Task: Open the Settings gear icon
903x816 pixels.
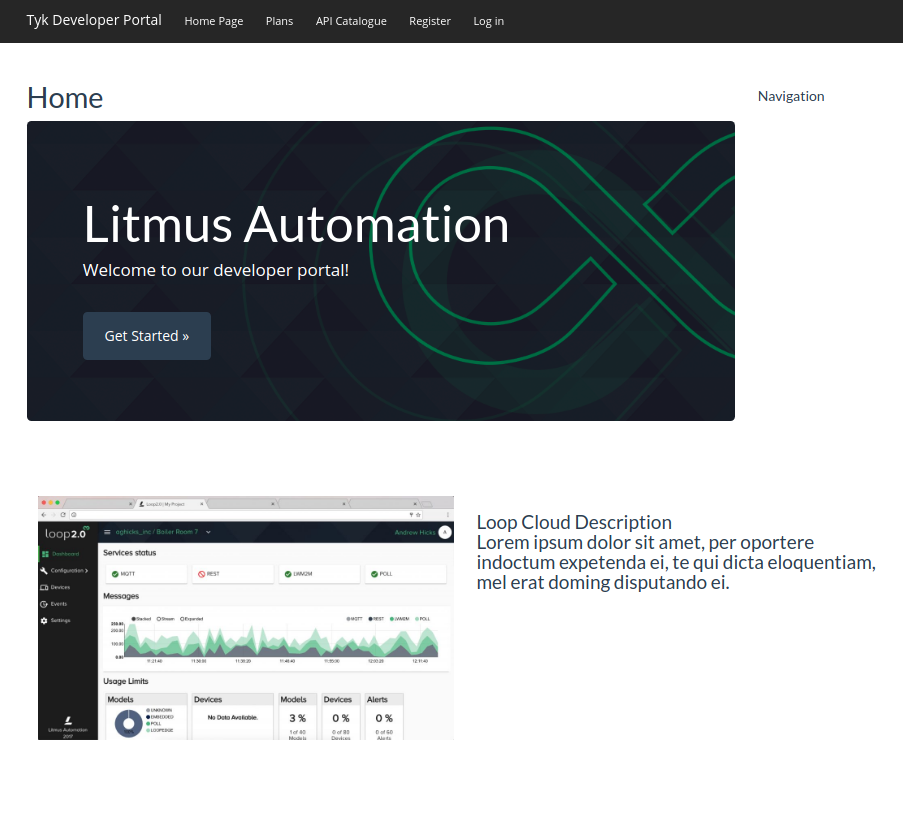Action: coord(44,621)
